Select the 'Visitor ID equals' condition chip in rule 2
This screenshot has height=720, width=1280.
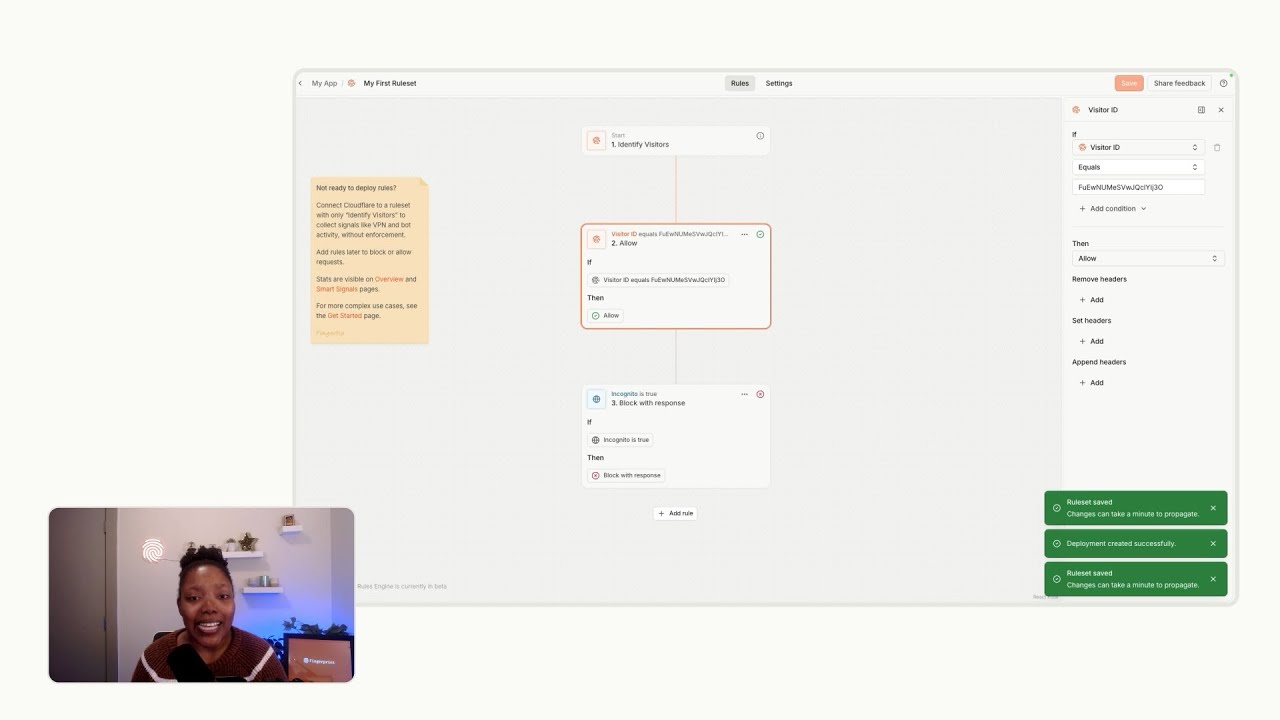658,280
